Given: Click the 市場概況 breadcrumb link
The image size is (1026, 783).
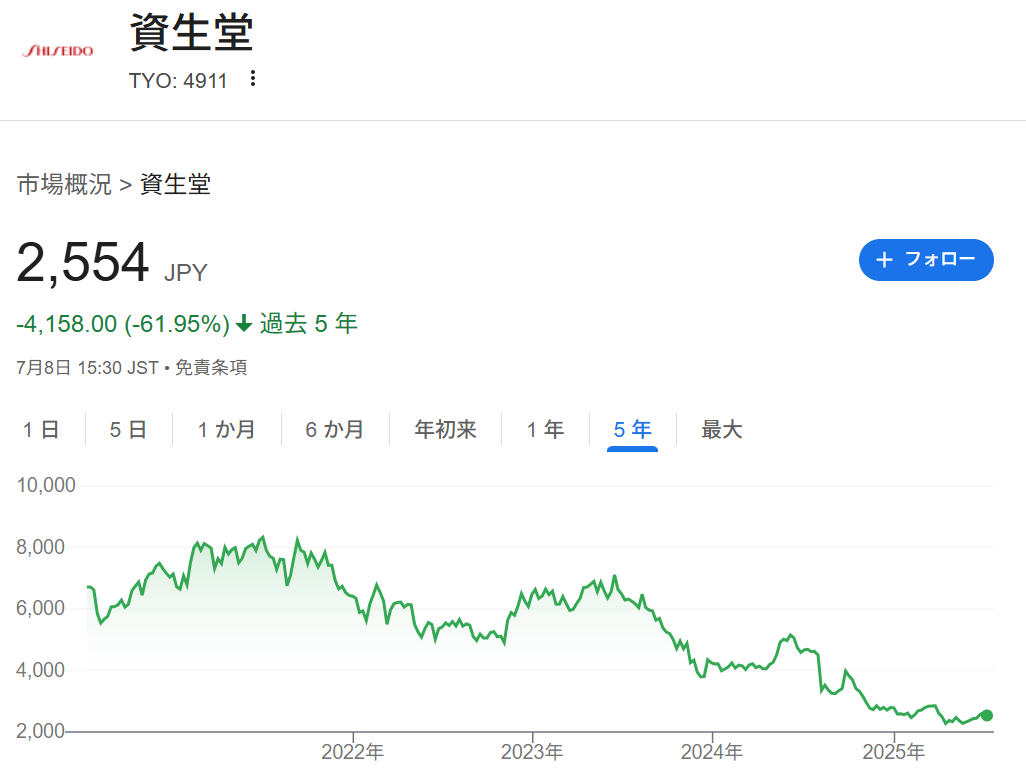Looking at the screenshot, I should click(64, 184).
